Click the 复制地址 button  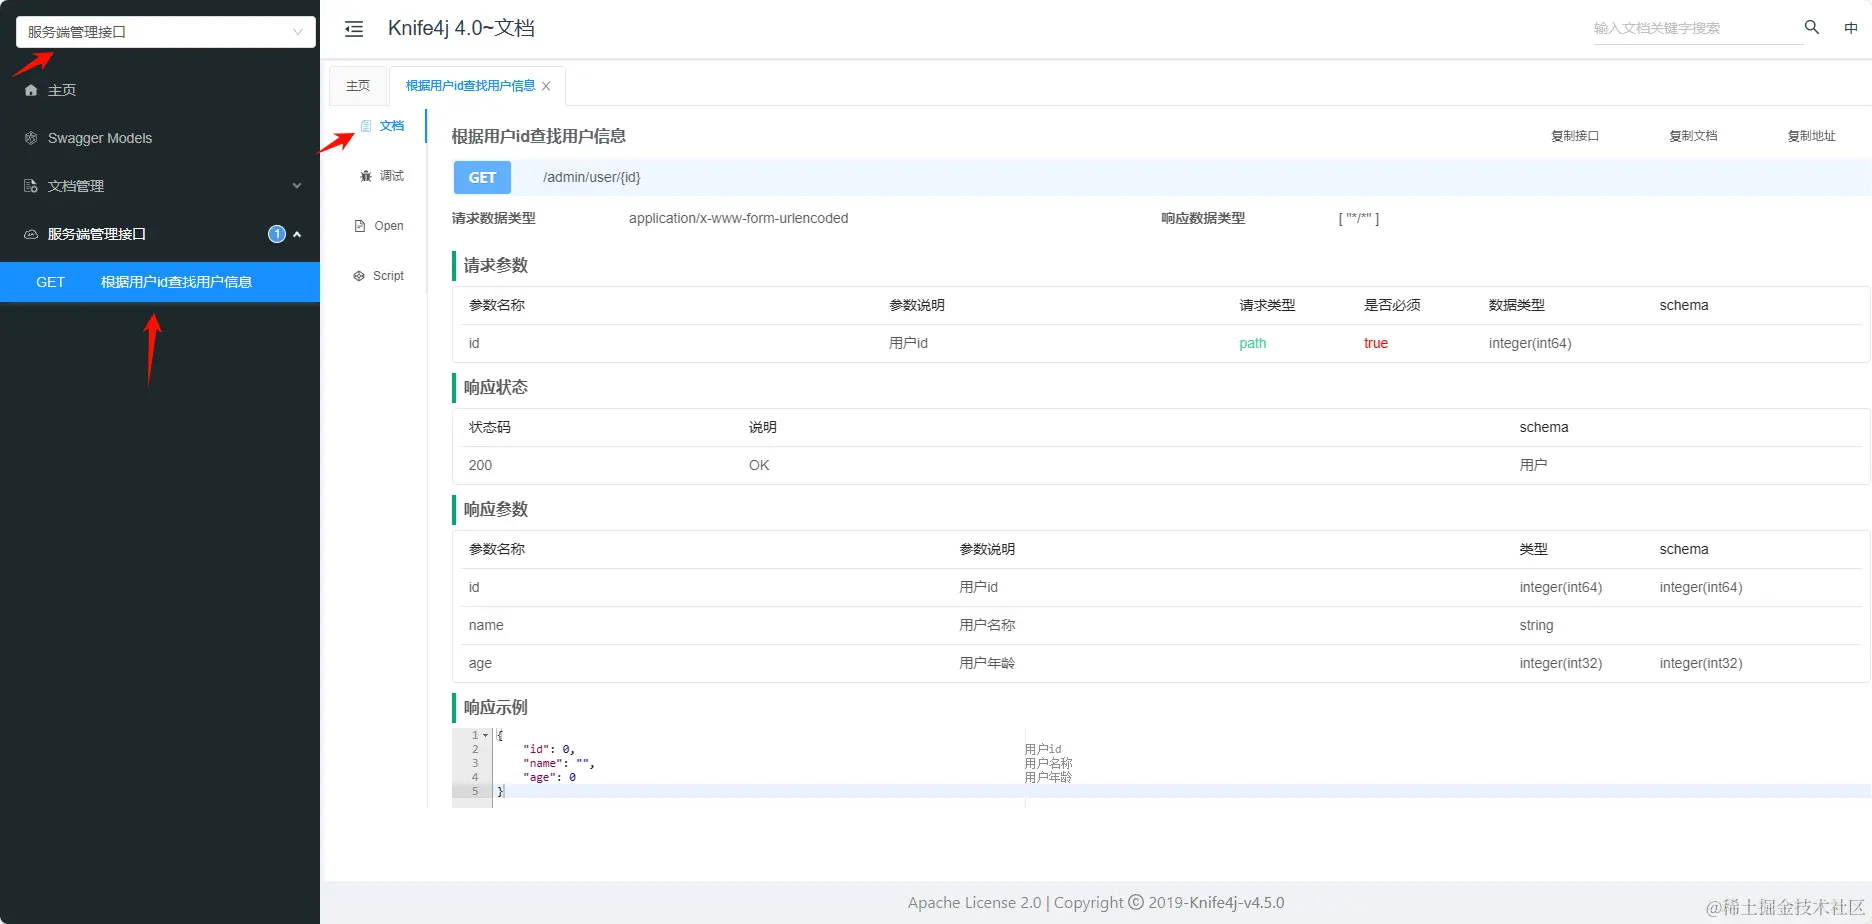[1811, 136]
